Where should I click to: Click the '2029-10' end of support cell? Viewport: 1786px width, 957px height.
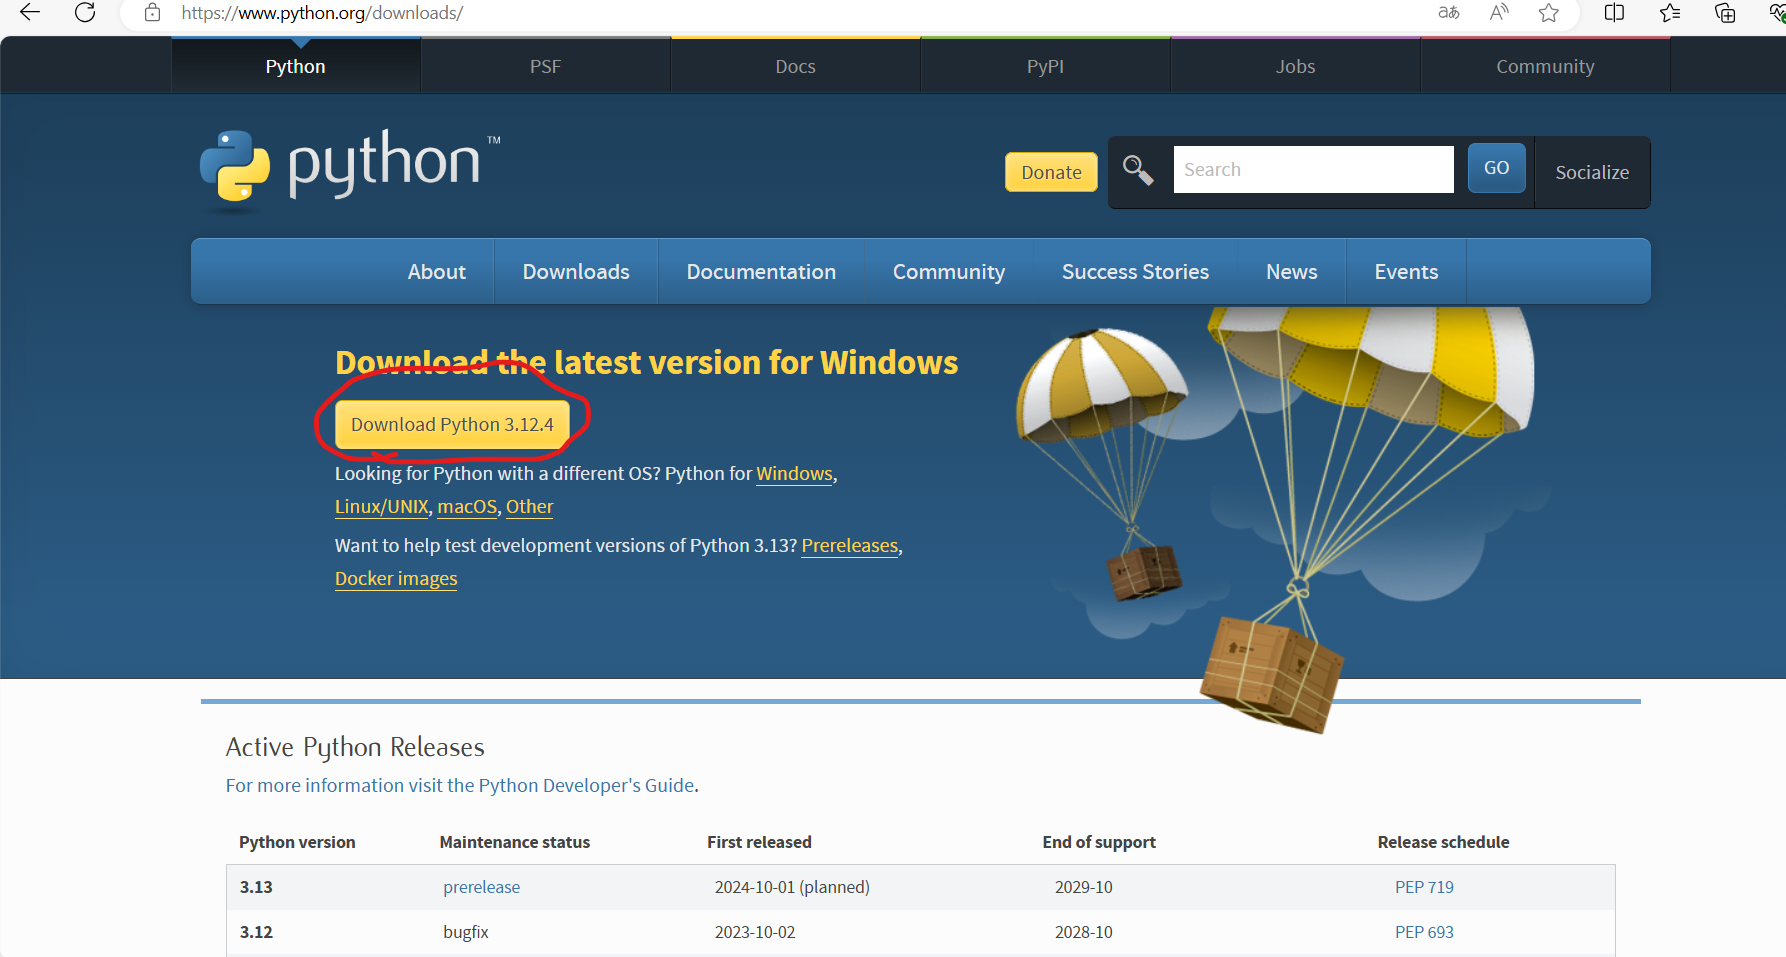[1083, 887]
